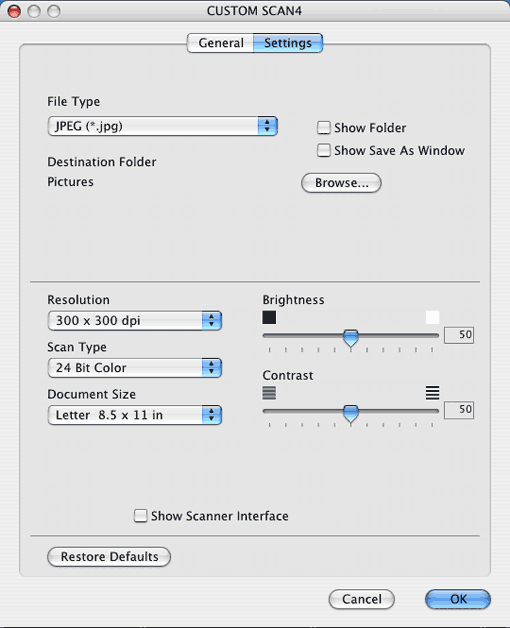Open the Letter document size dropdown

tap(135, 415)
